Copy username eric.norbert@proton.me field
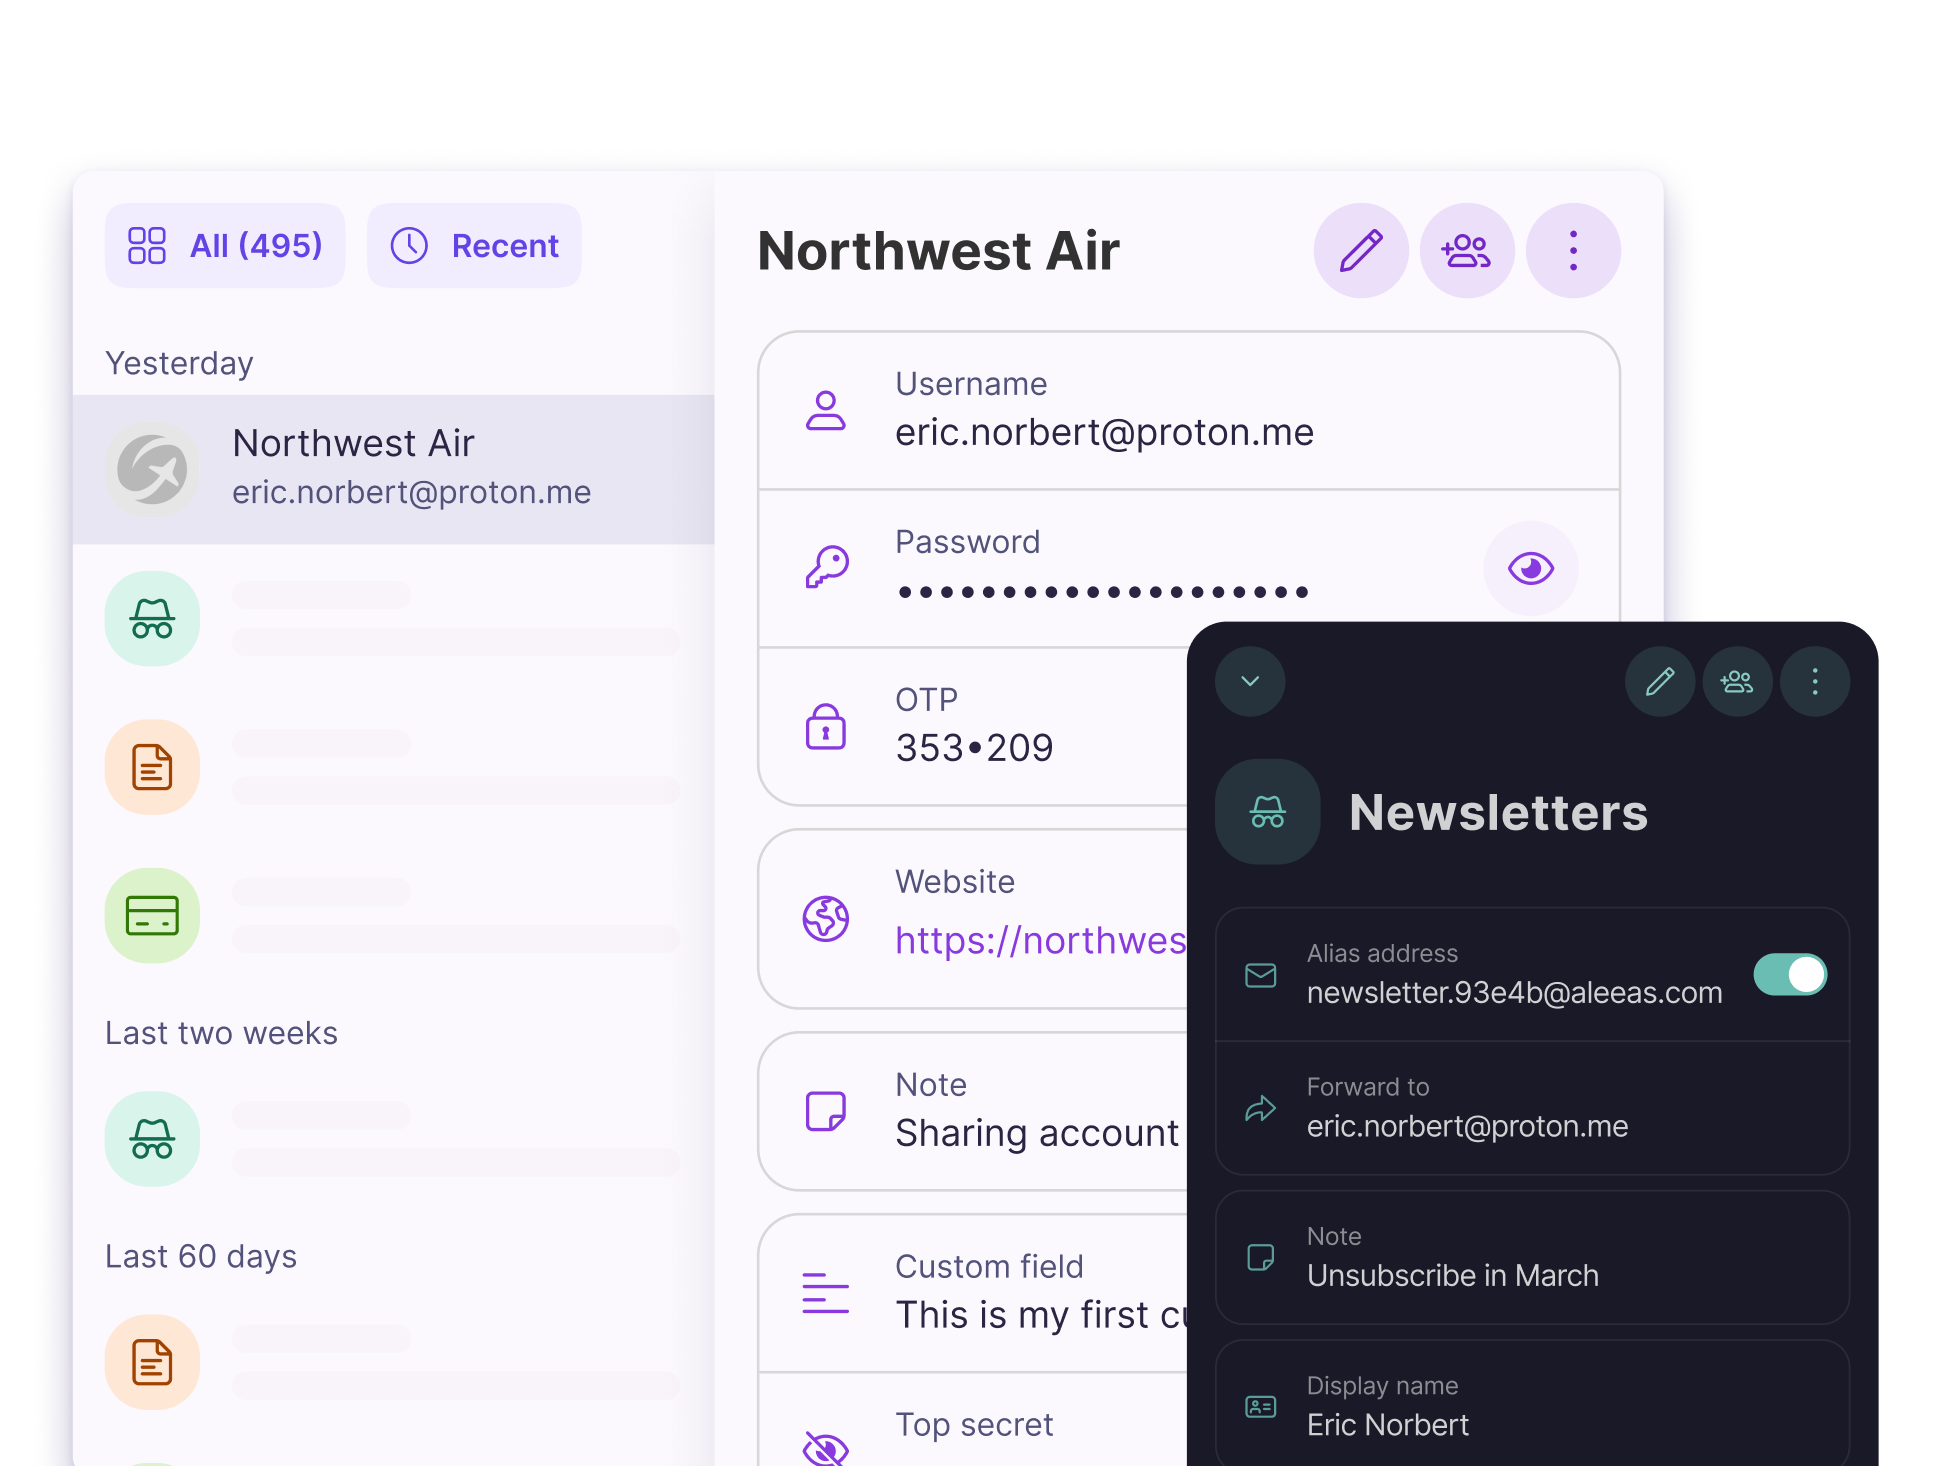Viewport: 1948px width, 1466px height. tap(1188, 410)
